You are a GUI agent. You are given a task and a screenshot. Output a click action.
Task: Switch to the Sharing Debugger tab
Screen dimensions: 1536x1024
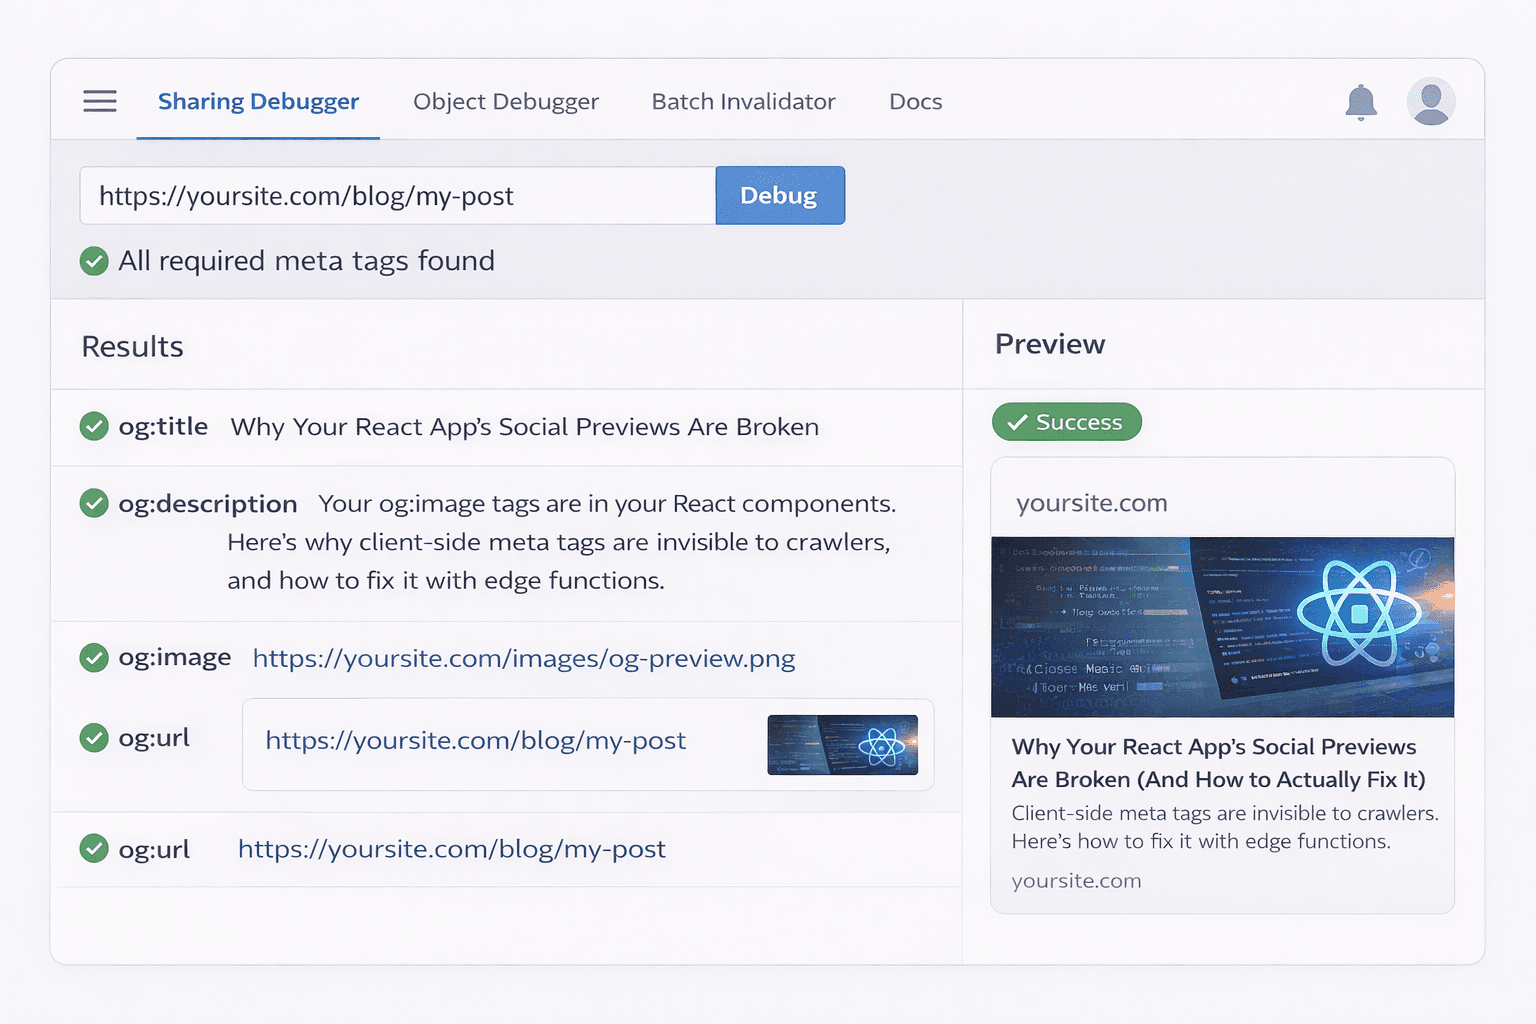pyautogui.click(x=257, y=101)
